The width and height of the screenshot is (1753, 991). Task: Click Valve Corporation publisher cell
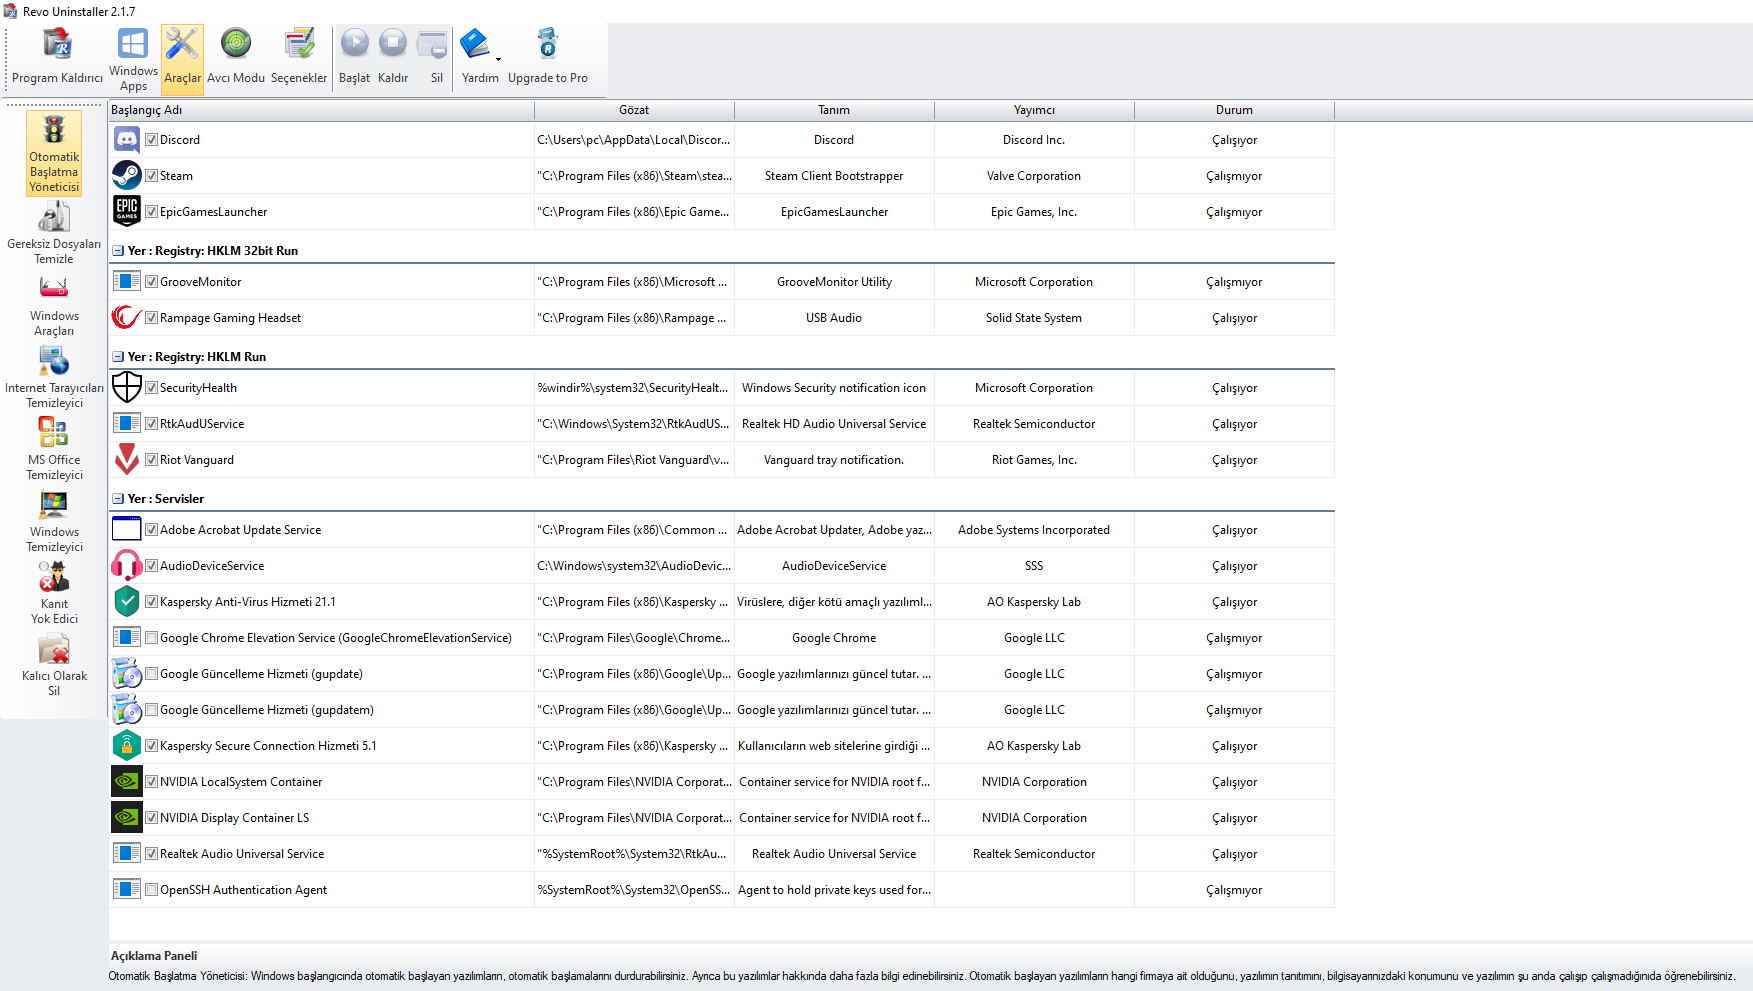(1034, 176)
